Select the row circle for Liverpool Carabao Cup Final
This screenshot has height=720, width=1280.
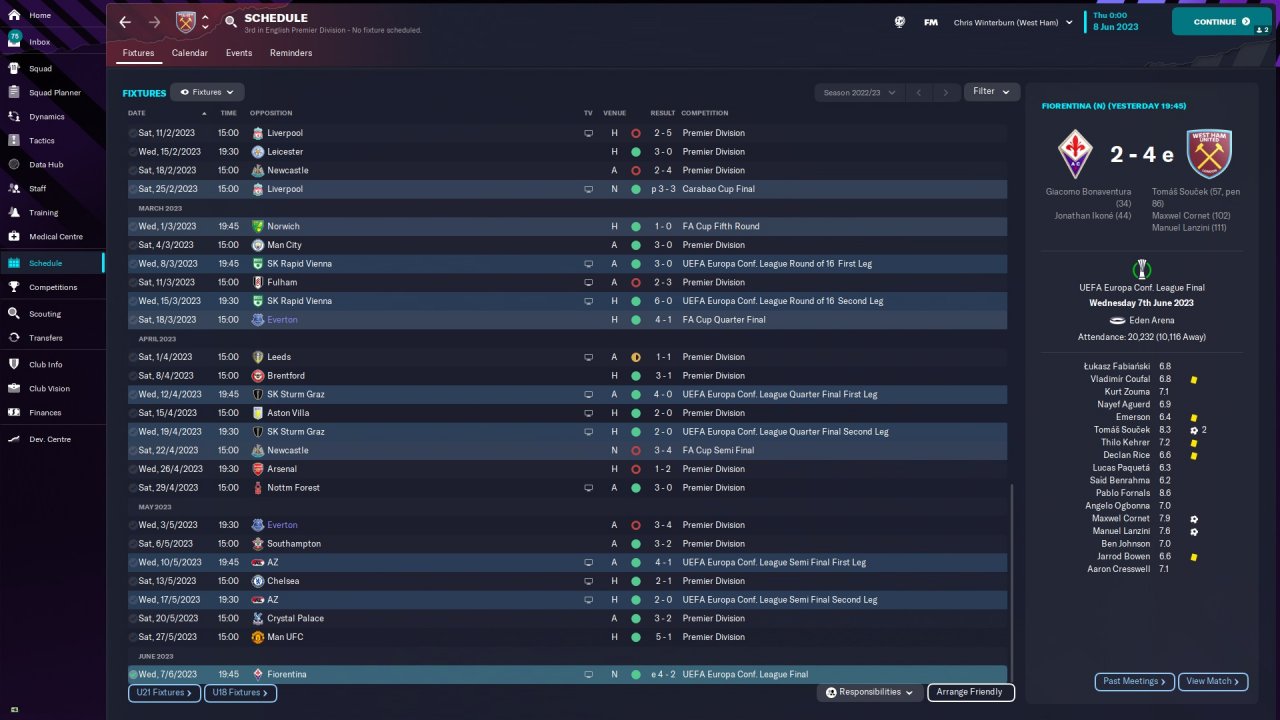pyautogui.click(x=133, y=189)
